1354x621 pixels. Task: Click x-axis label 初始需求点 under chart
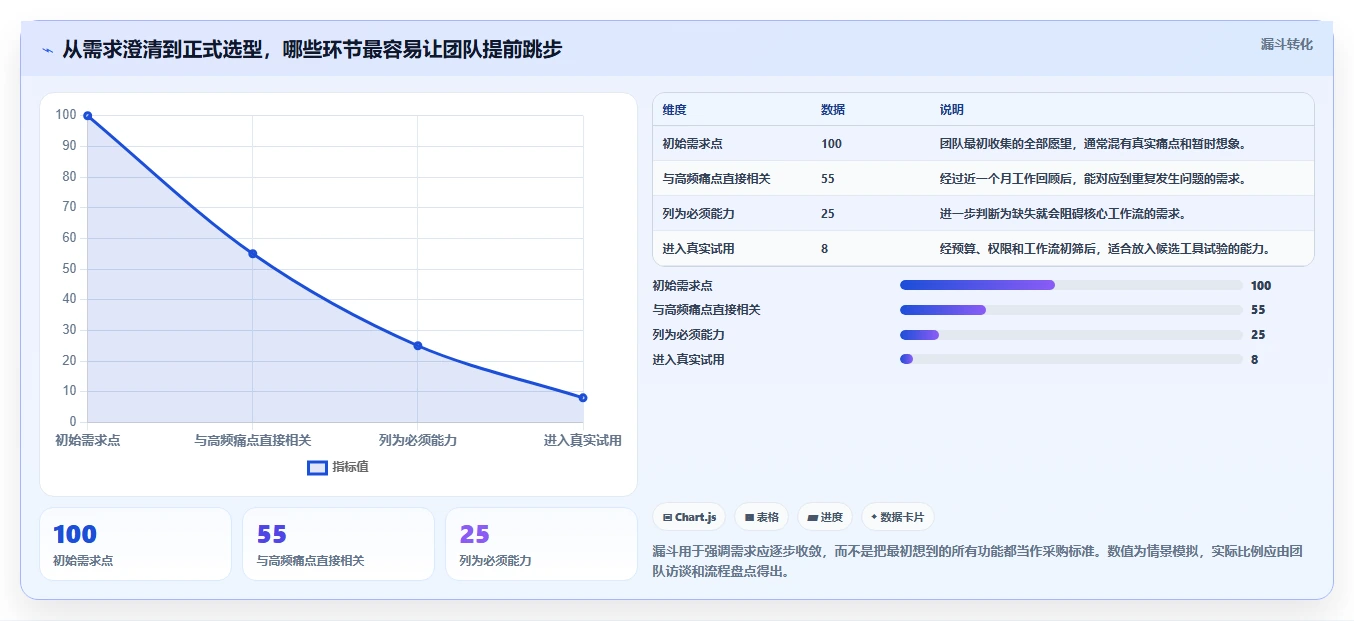(88, 440)
